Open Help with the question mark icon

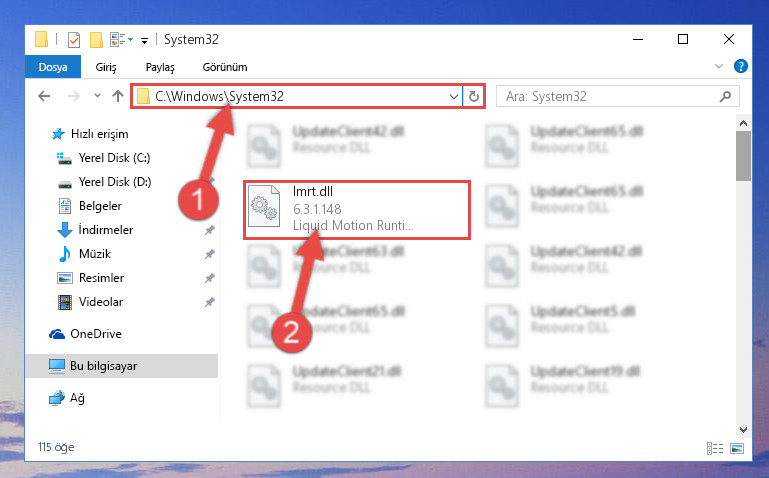741,66
